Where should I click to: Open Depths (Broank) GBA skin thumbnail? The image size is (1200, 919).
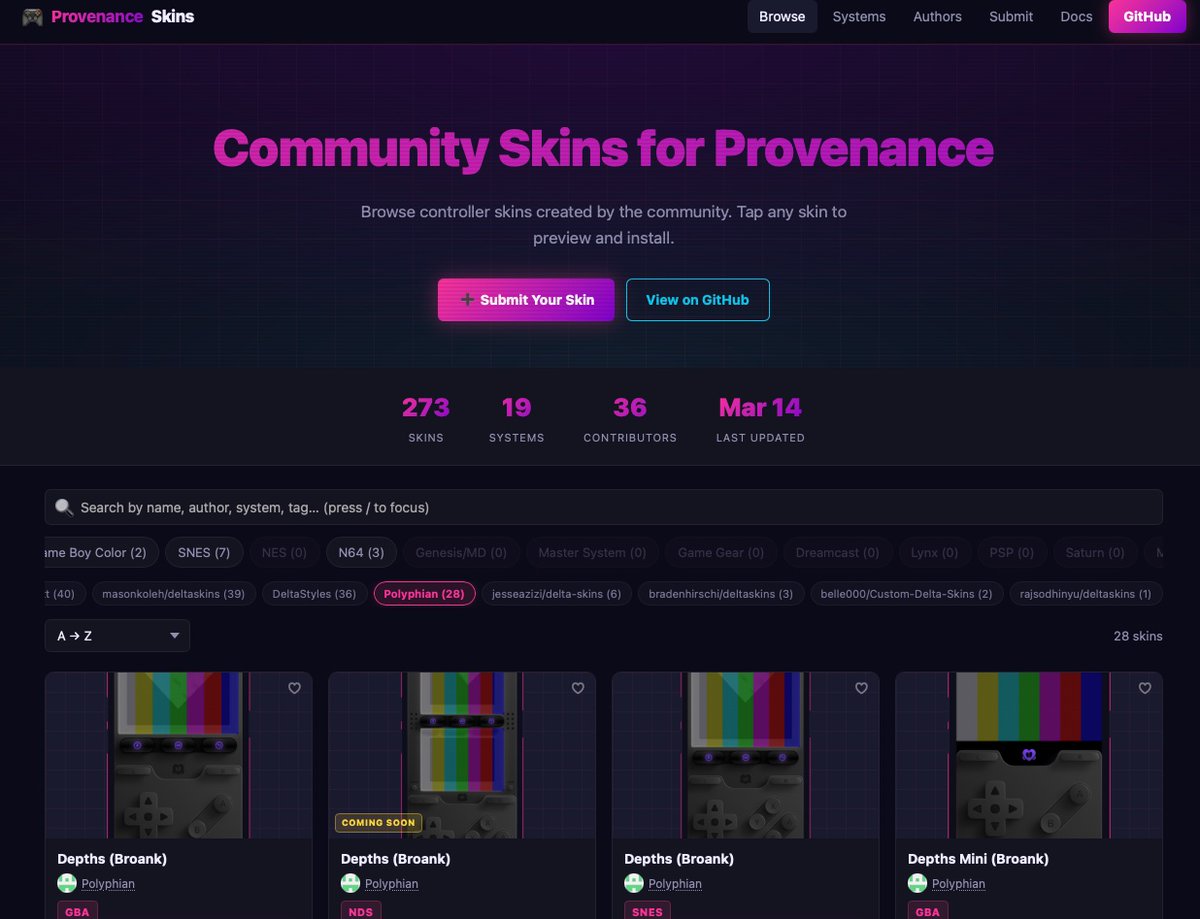[178, 755]
